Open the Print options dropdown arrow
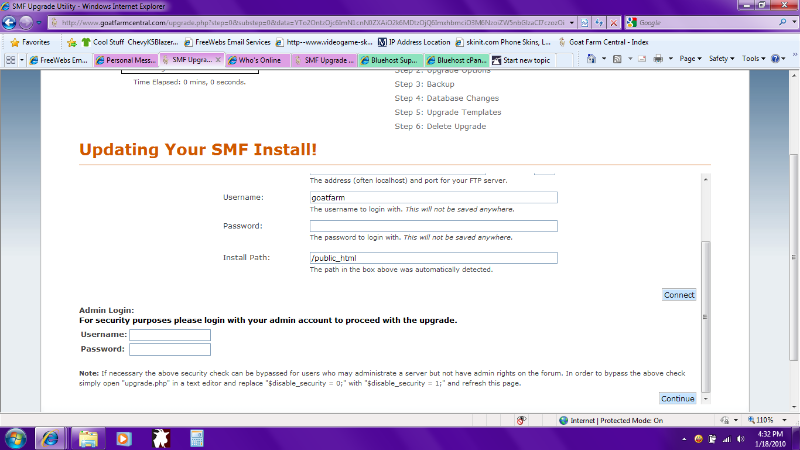 [x=670, y=59]
